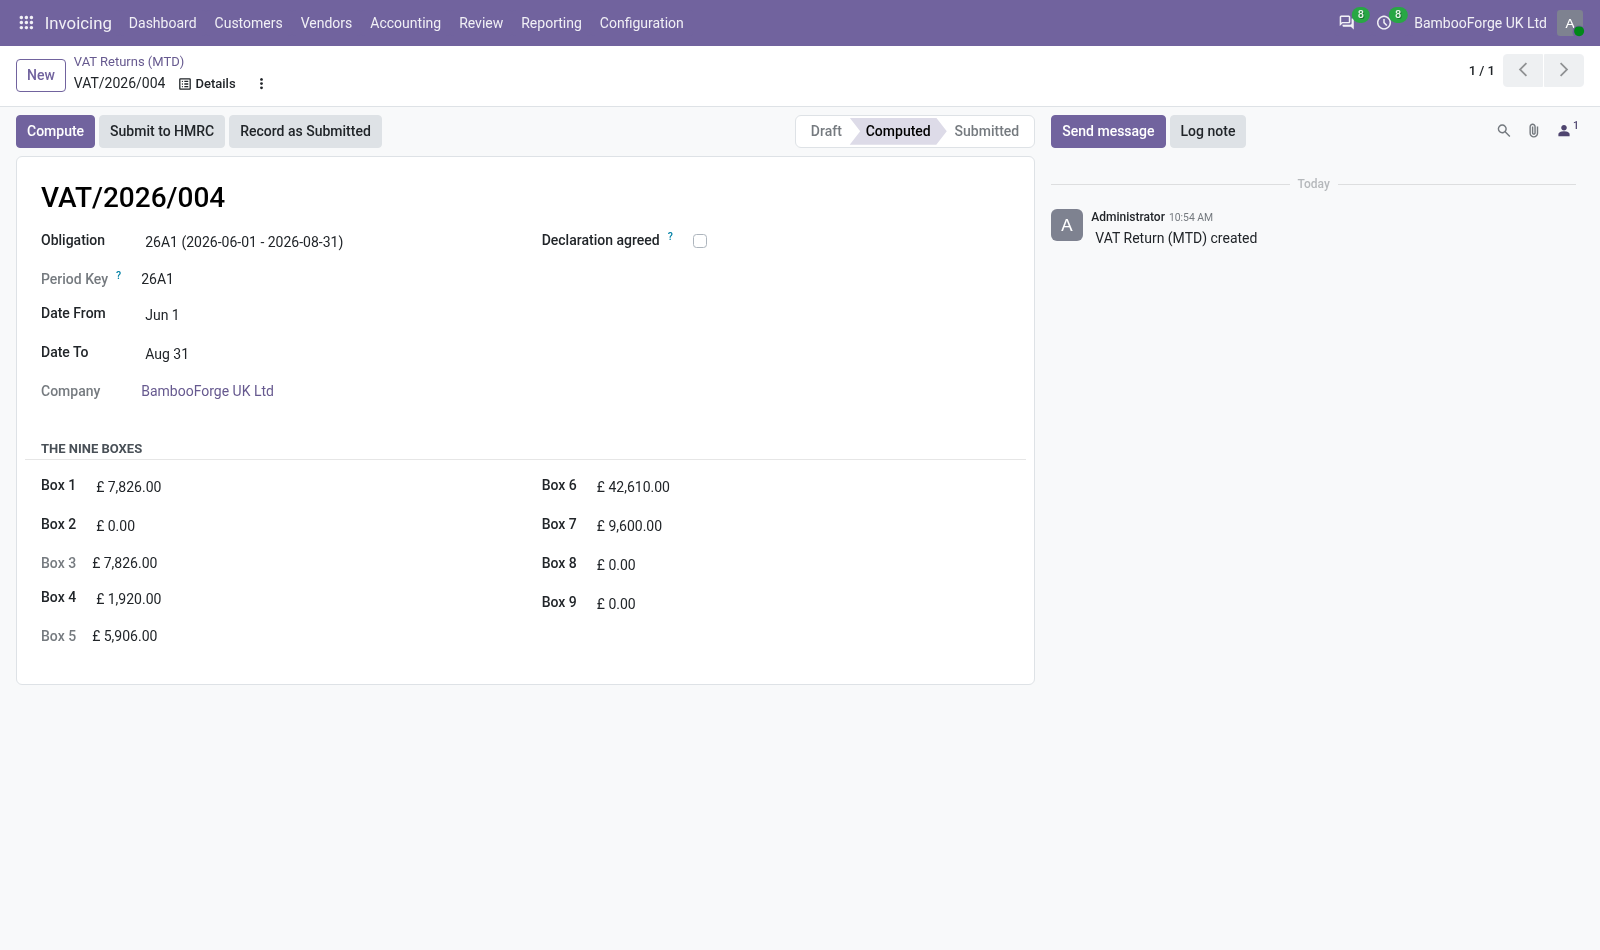Click the 10:54 AM message timestamp
This screenshot has width=1600, height=950.
click(1191, 217)
